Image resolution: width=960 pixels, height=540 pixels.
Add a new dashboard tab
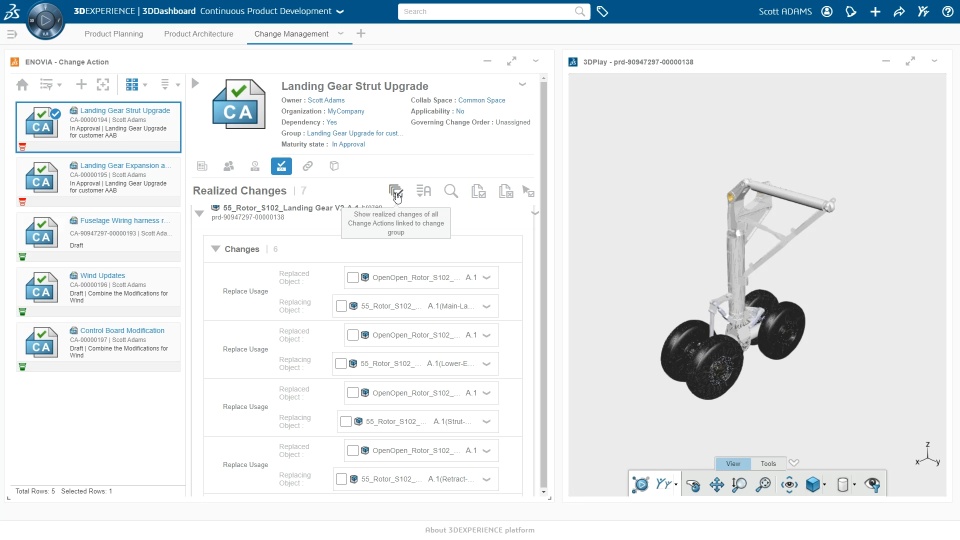coord(361,34)
